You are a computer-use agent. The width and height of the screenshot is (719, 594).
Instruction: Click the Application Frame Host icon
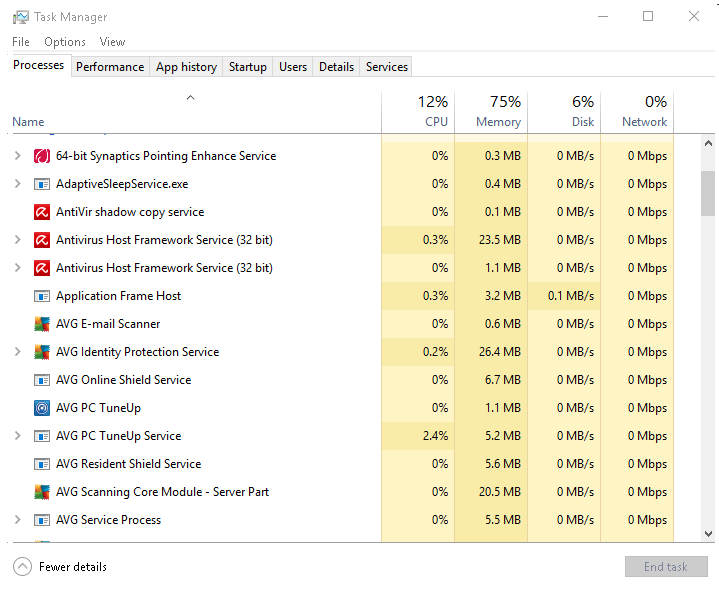click(42, 296)
